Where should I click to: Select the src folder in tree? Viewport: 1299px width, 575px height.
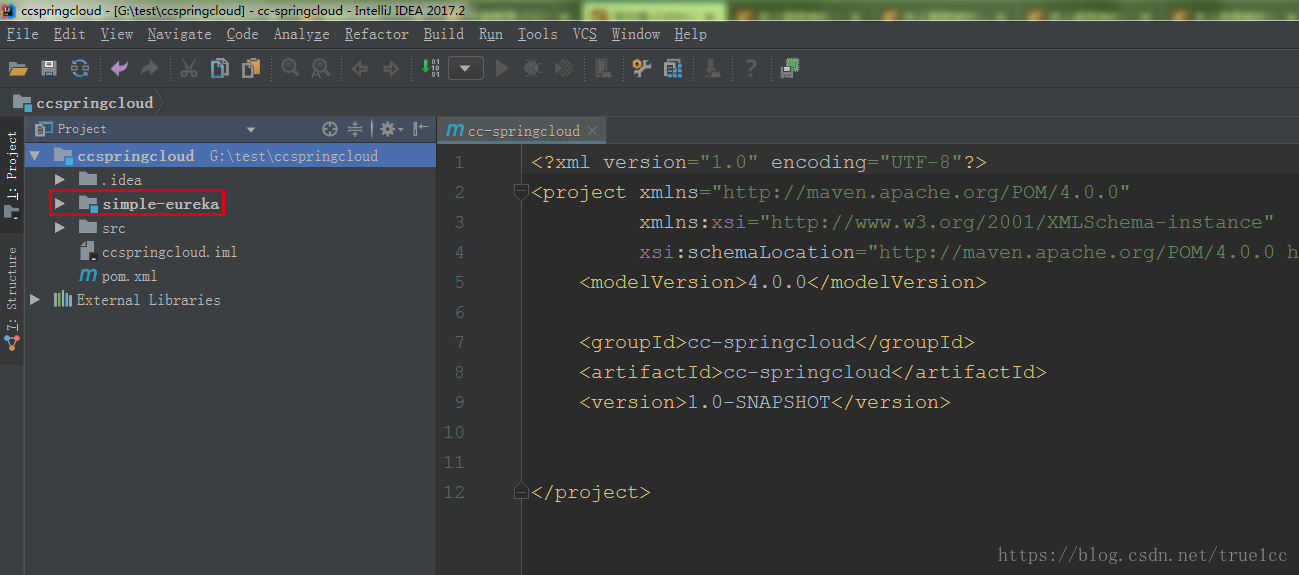point(114,228)
